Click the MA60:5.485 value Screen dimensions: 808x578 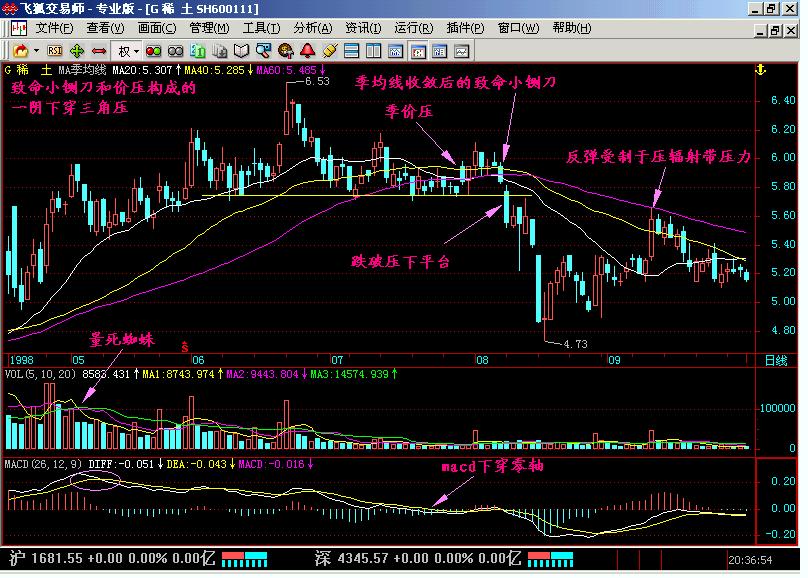(x=286, y=70)
